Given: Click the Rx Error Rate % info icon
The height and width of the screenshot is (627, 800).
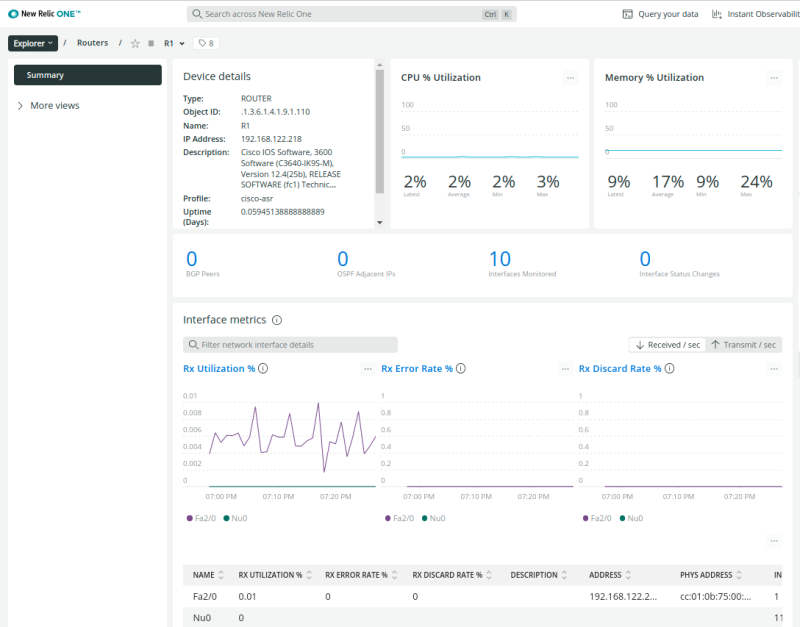Looking at the screenshot, I should tap(459, 368).
